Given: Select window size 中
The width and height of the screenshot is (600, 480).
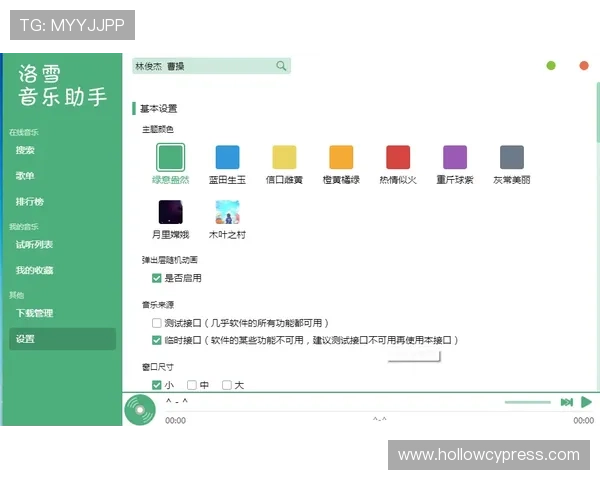Looking at the screenshot, I should pos(192,385).
